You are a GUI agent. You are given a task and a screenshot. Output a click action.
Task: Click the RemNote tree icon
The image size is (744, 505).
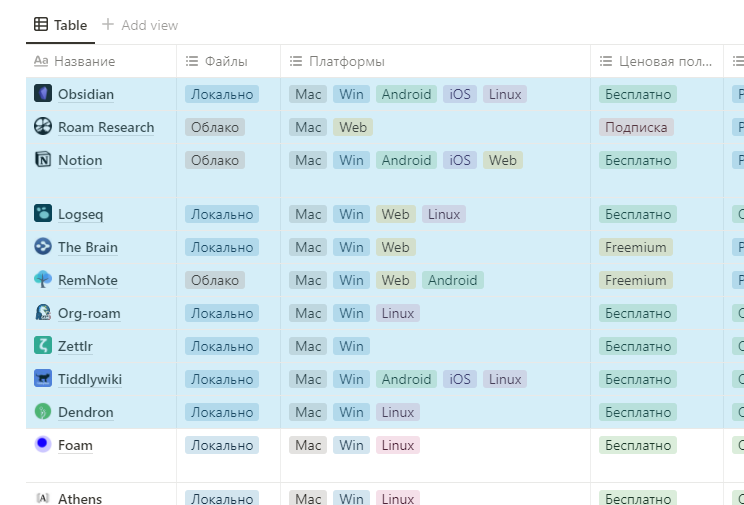(x=43, y=279)
